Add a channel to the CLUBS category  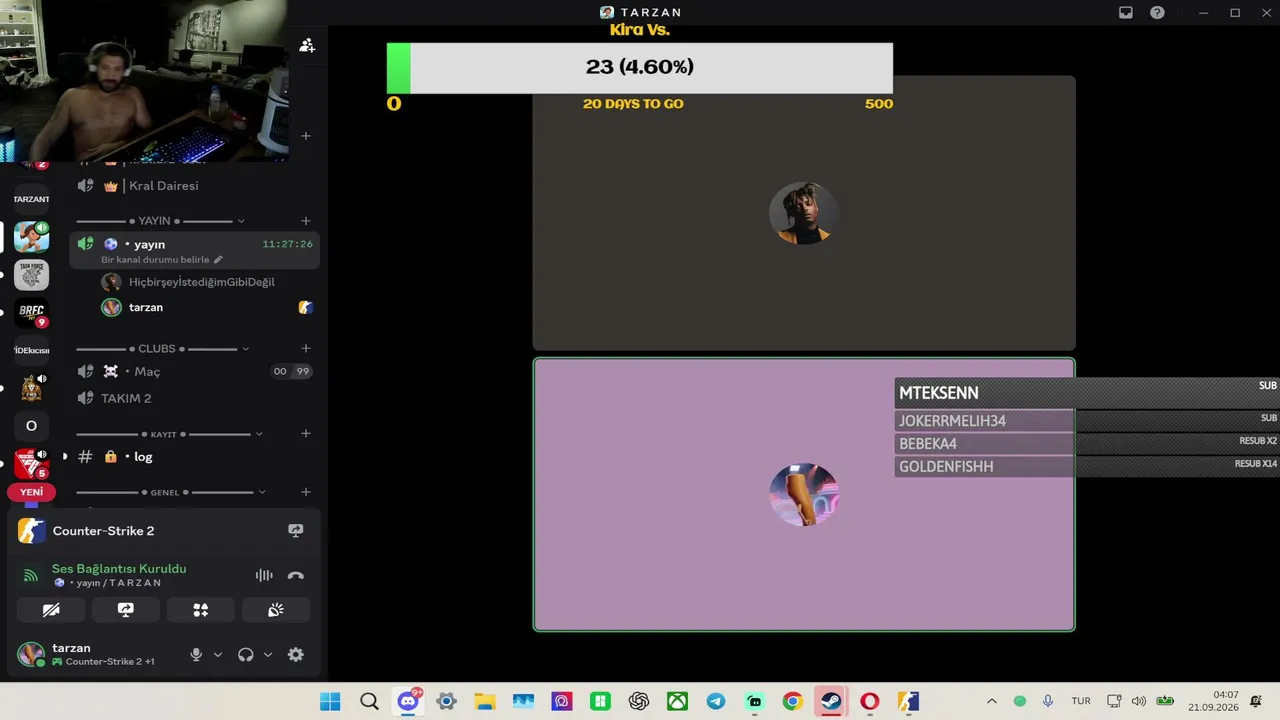tap(306, 349)
